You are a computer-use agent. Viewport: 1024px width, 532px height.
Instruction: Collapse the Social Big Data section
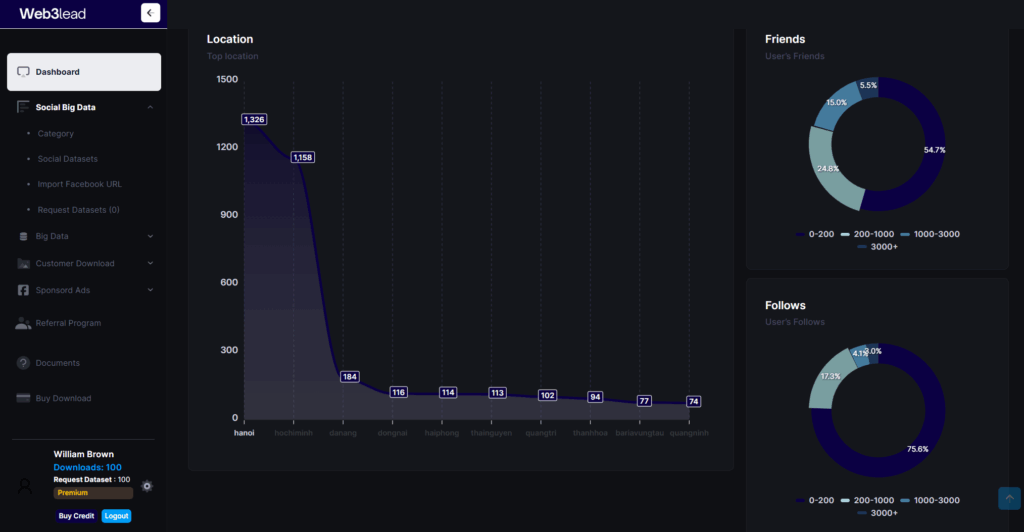(x=150, y=107)
